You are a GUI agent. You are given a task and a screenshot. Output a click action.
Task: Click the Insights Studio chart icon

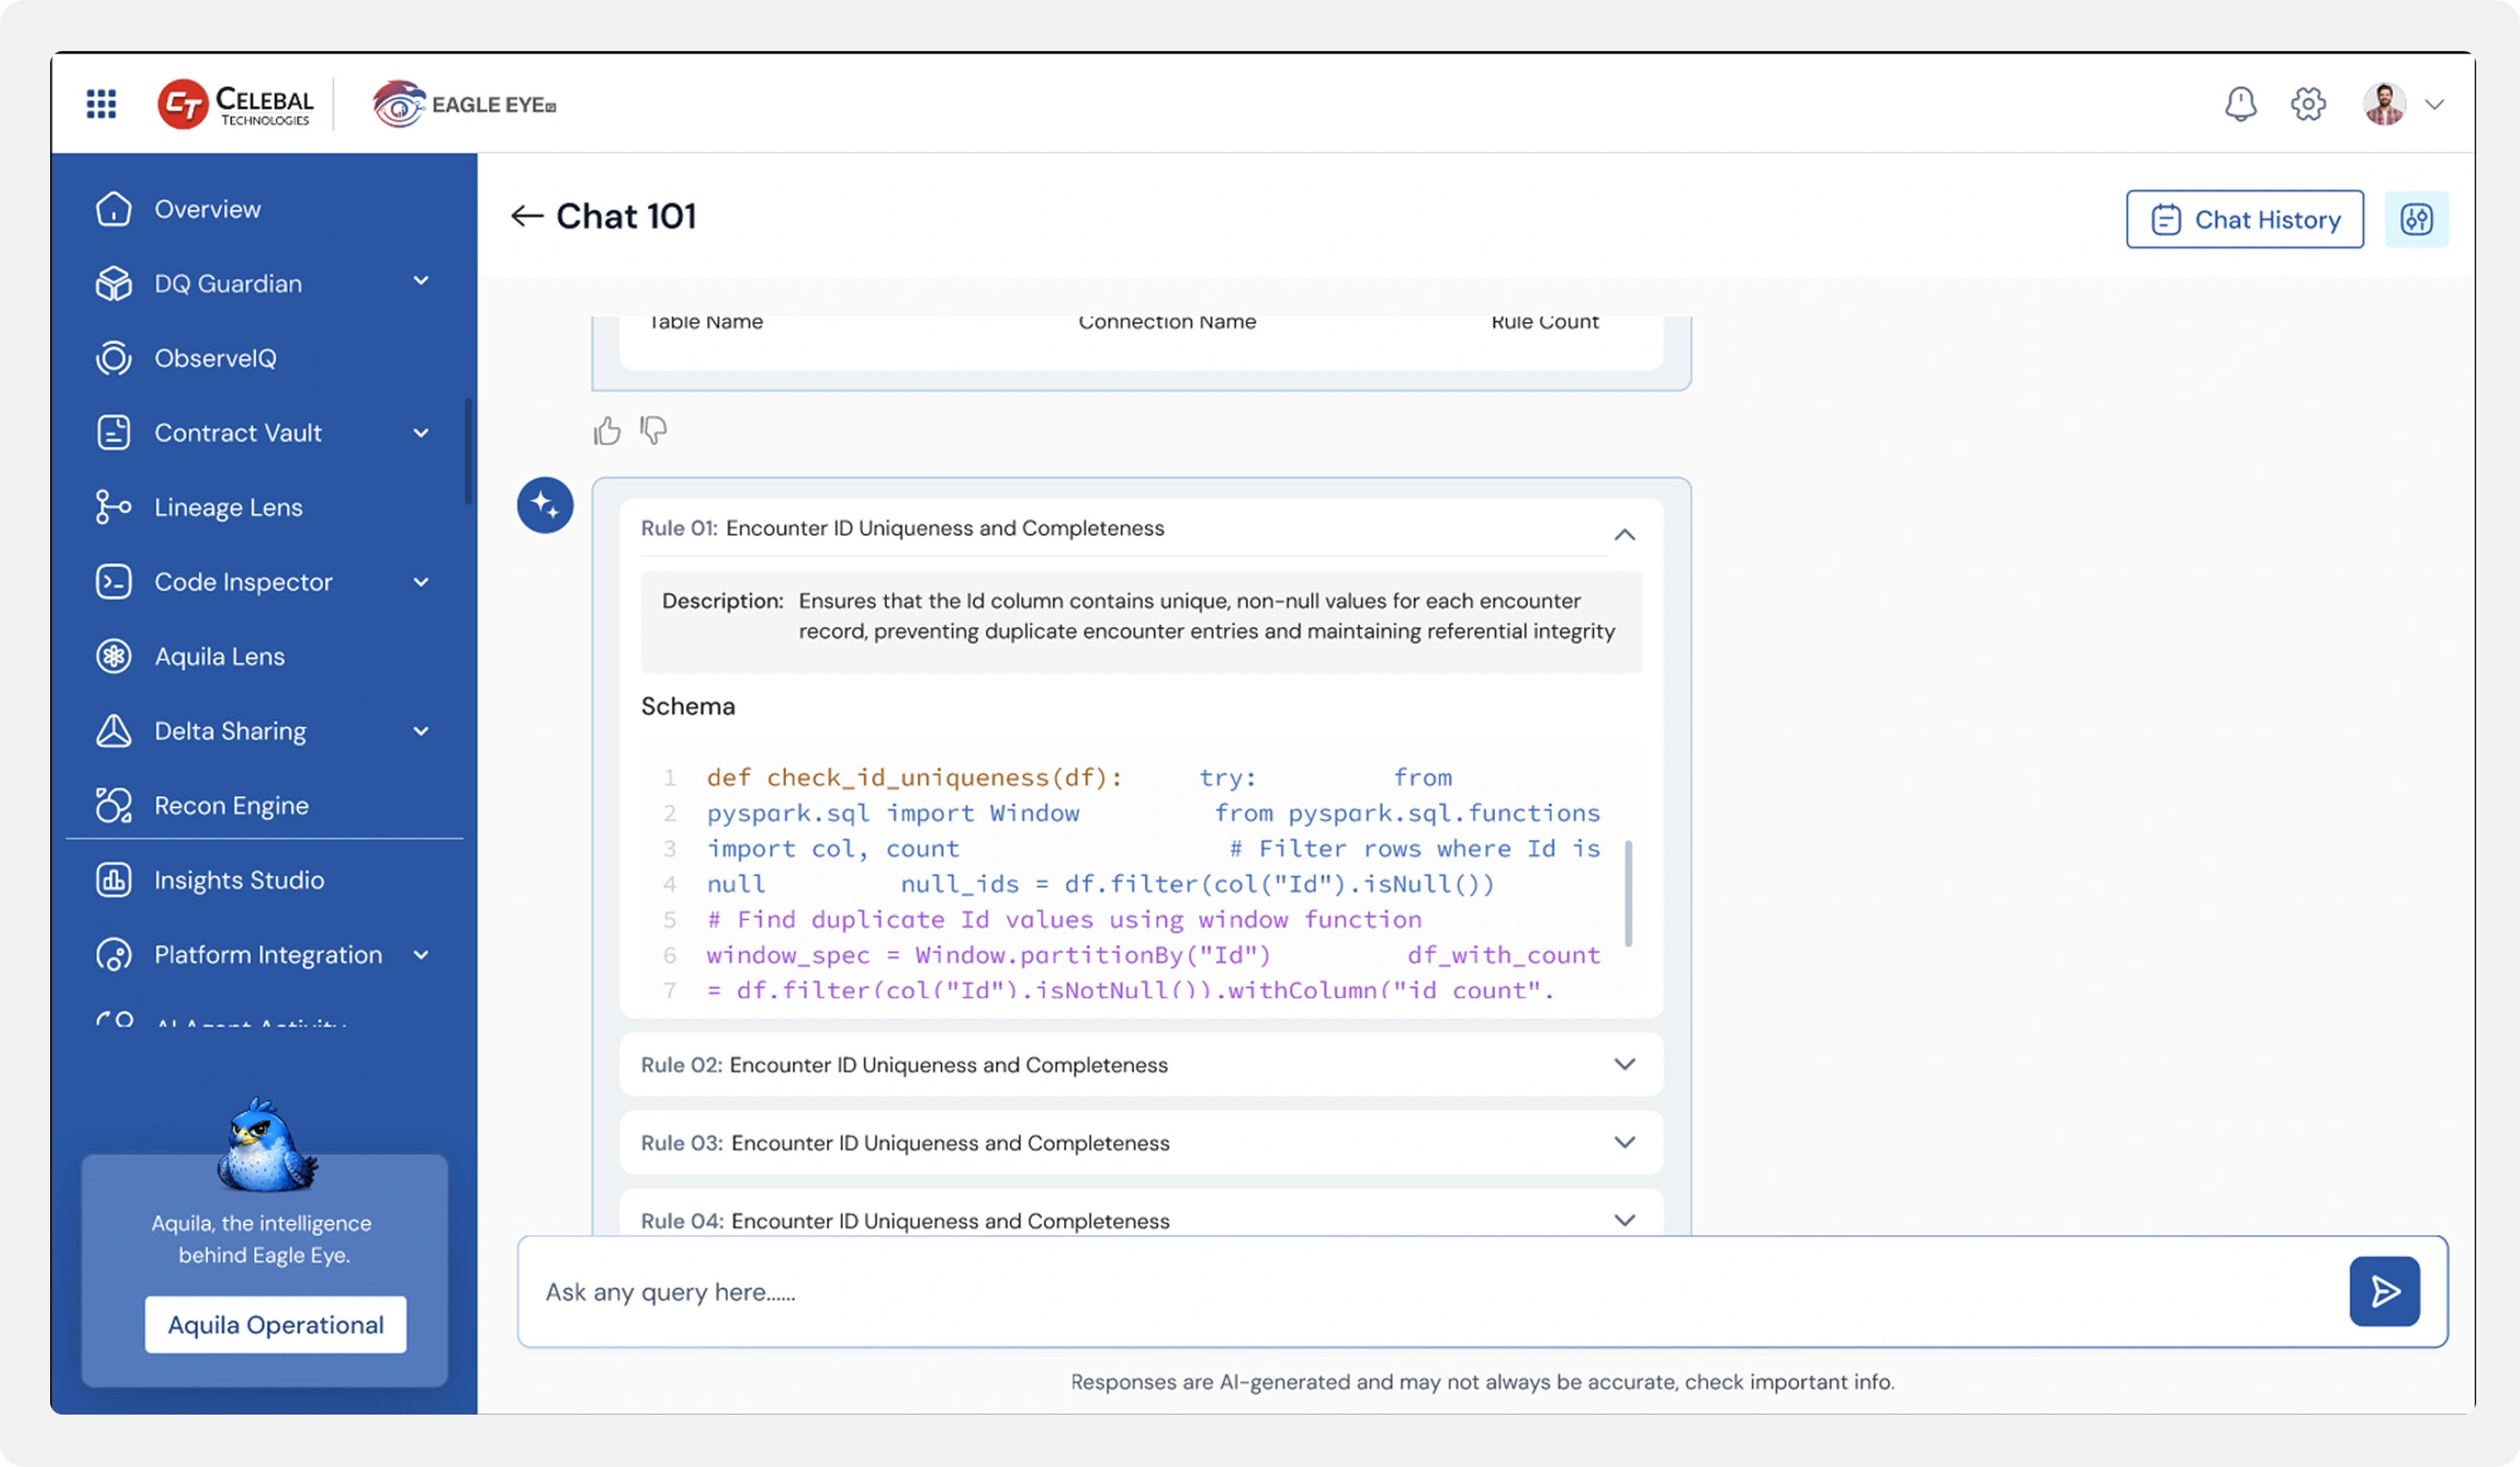click(113, 880)
